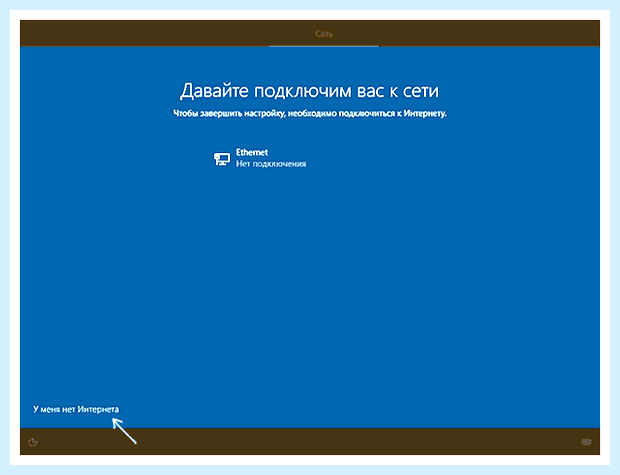The height and width of the screenshot is (475, 620).
Task: Select the Ethernet network entry
Action: click(260, 158)
